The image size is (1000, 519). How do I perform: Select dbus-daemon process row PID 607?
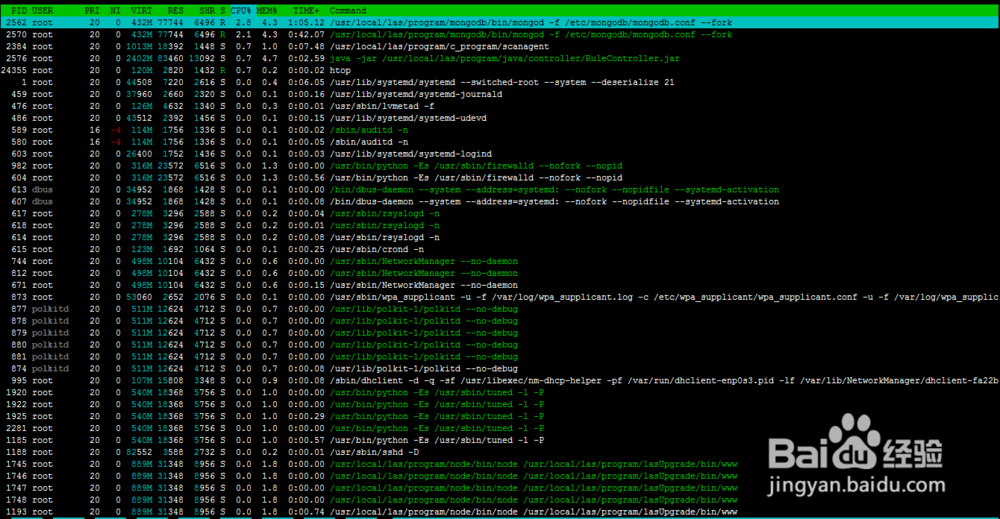[x=500, y=201]
